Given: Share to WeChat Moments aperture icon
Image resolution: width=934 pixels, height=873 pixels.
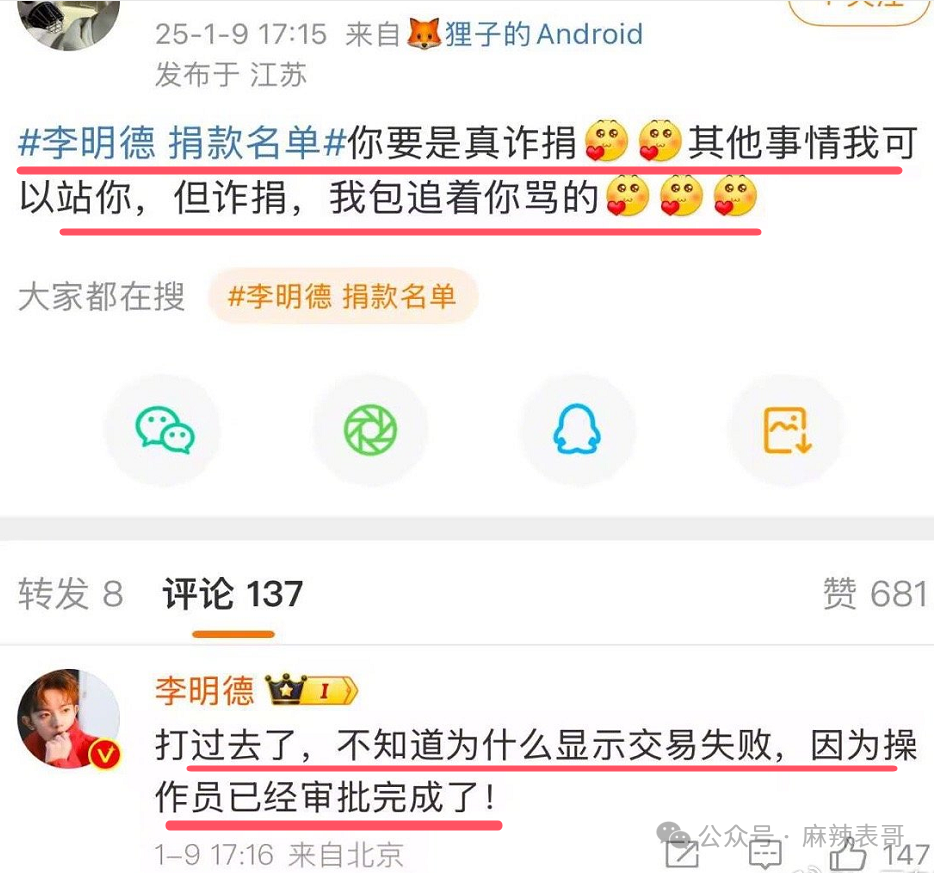Looking at the screenshot, I should click(371, 429).
